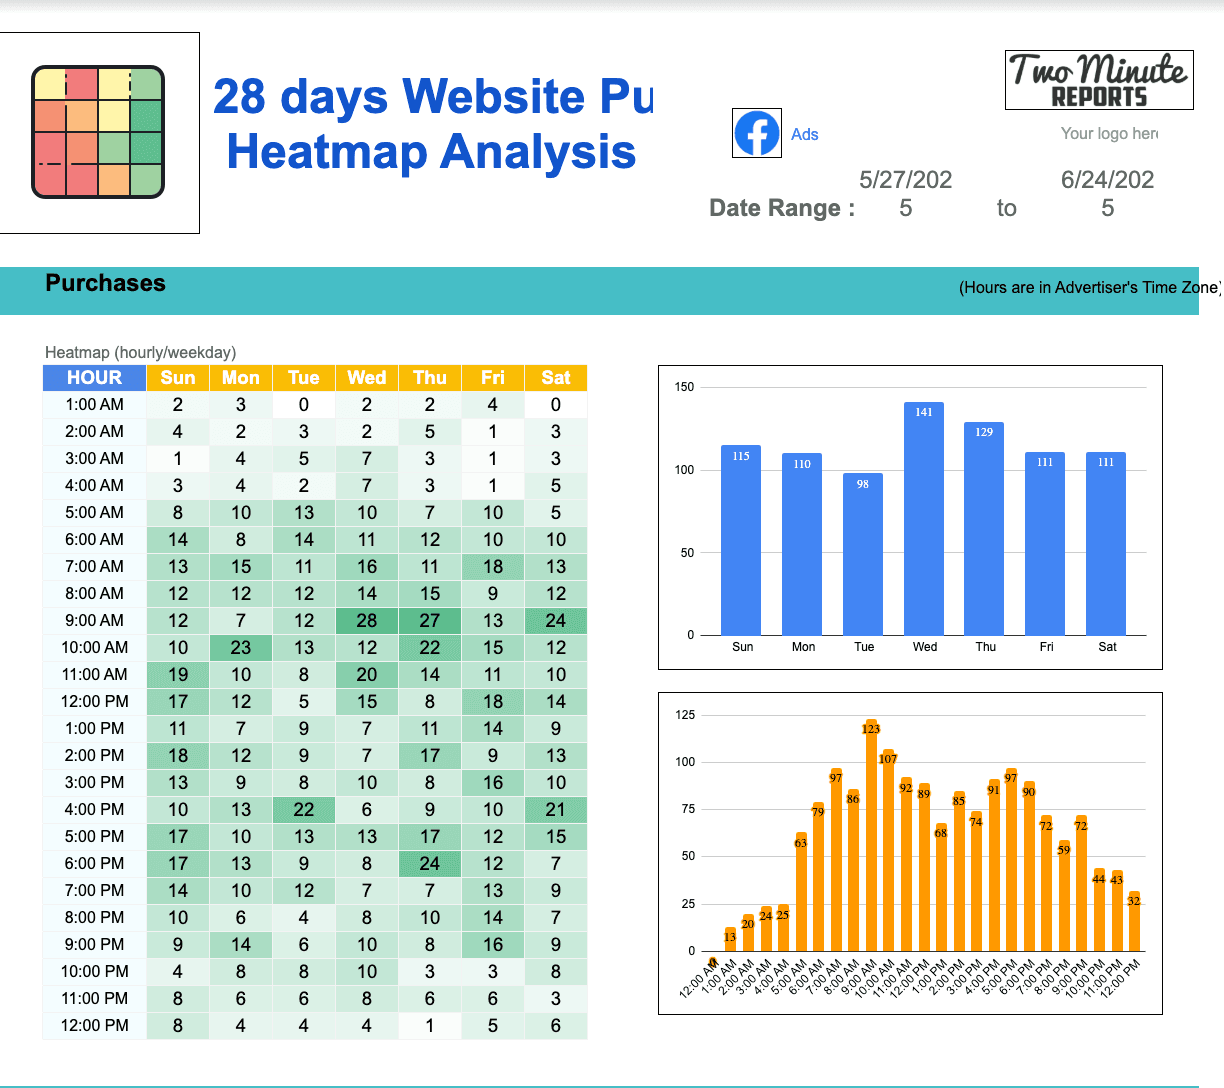
Task: Click the Two Minute Reports logo
Action: click(1099, 80)
